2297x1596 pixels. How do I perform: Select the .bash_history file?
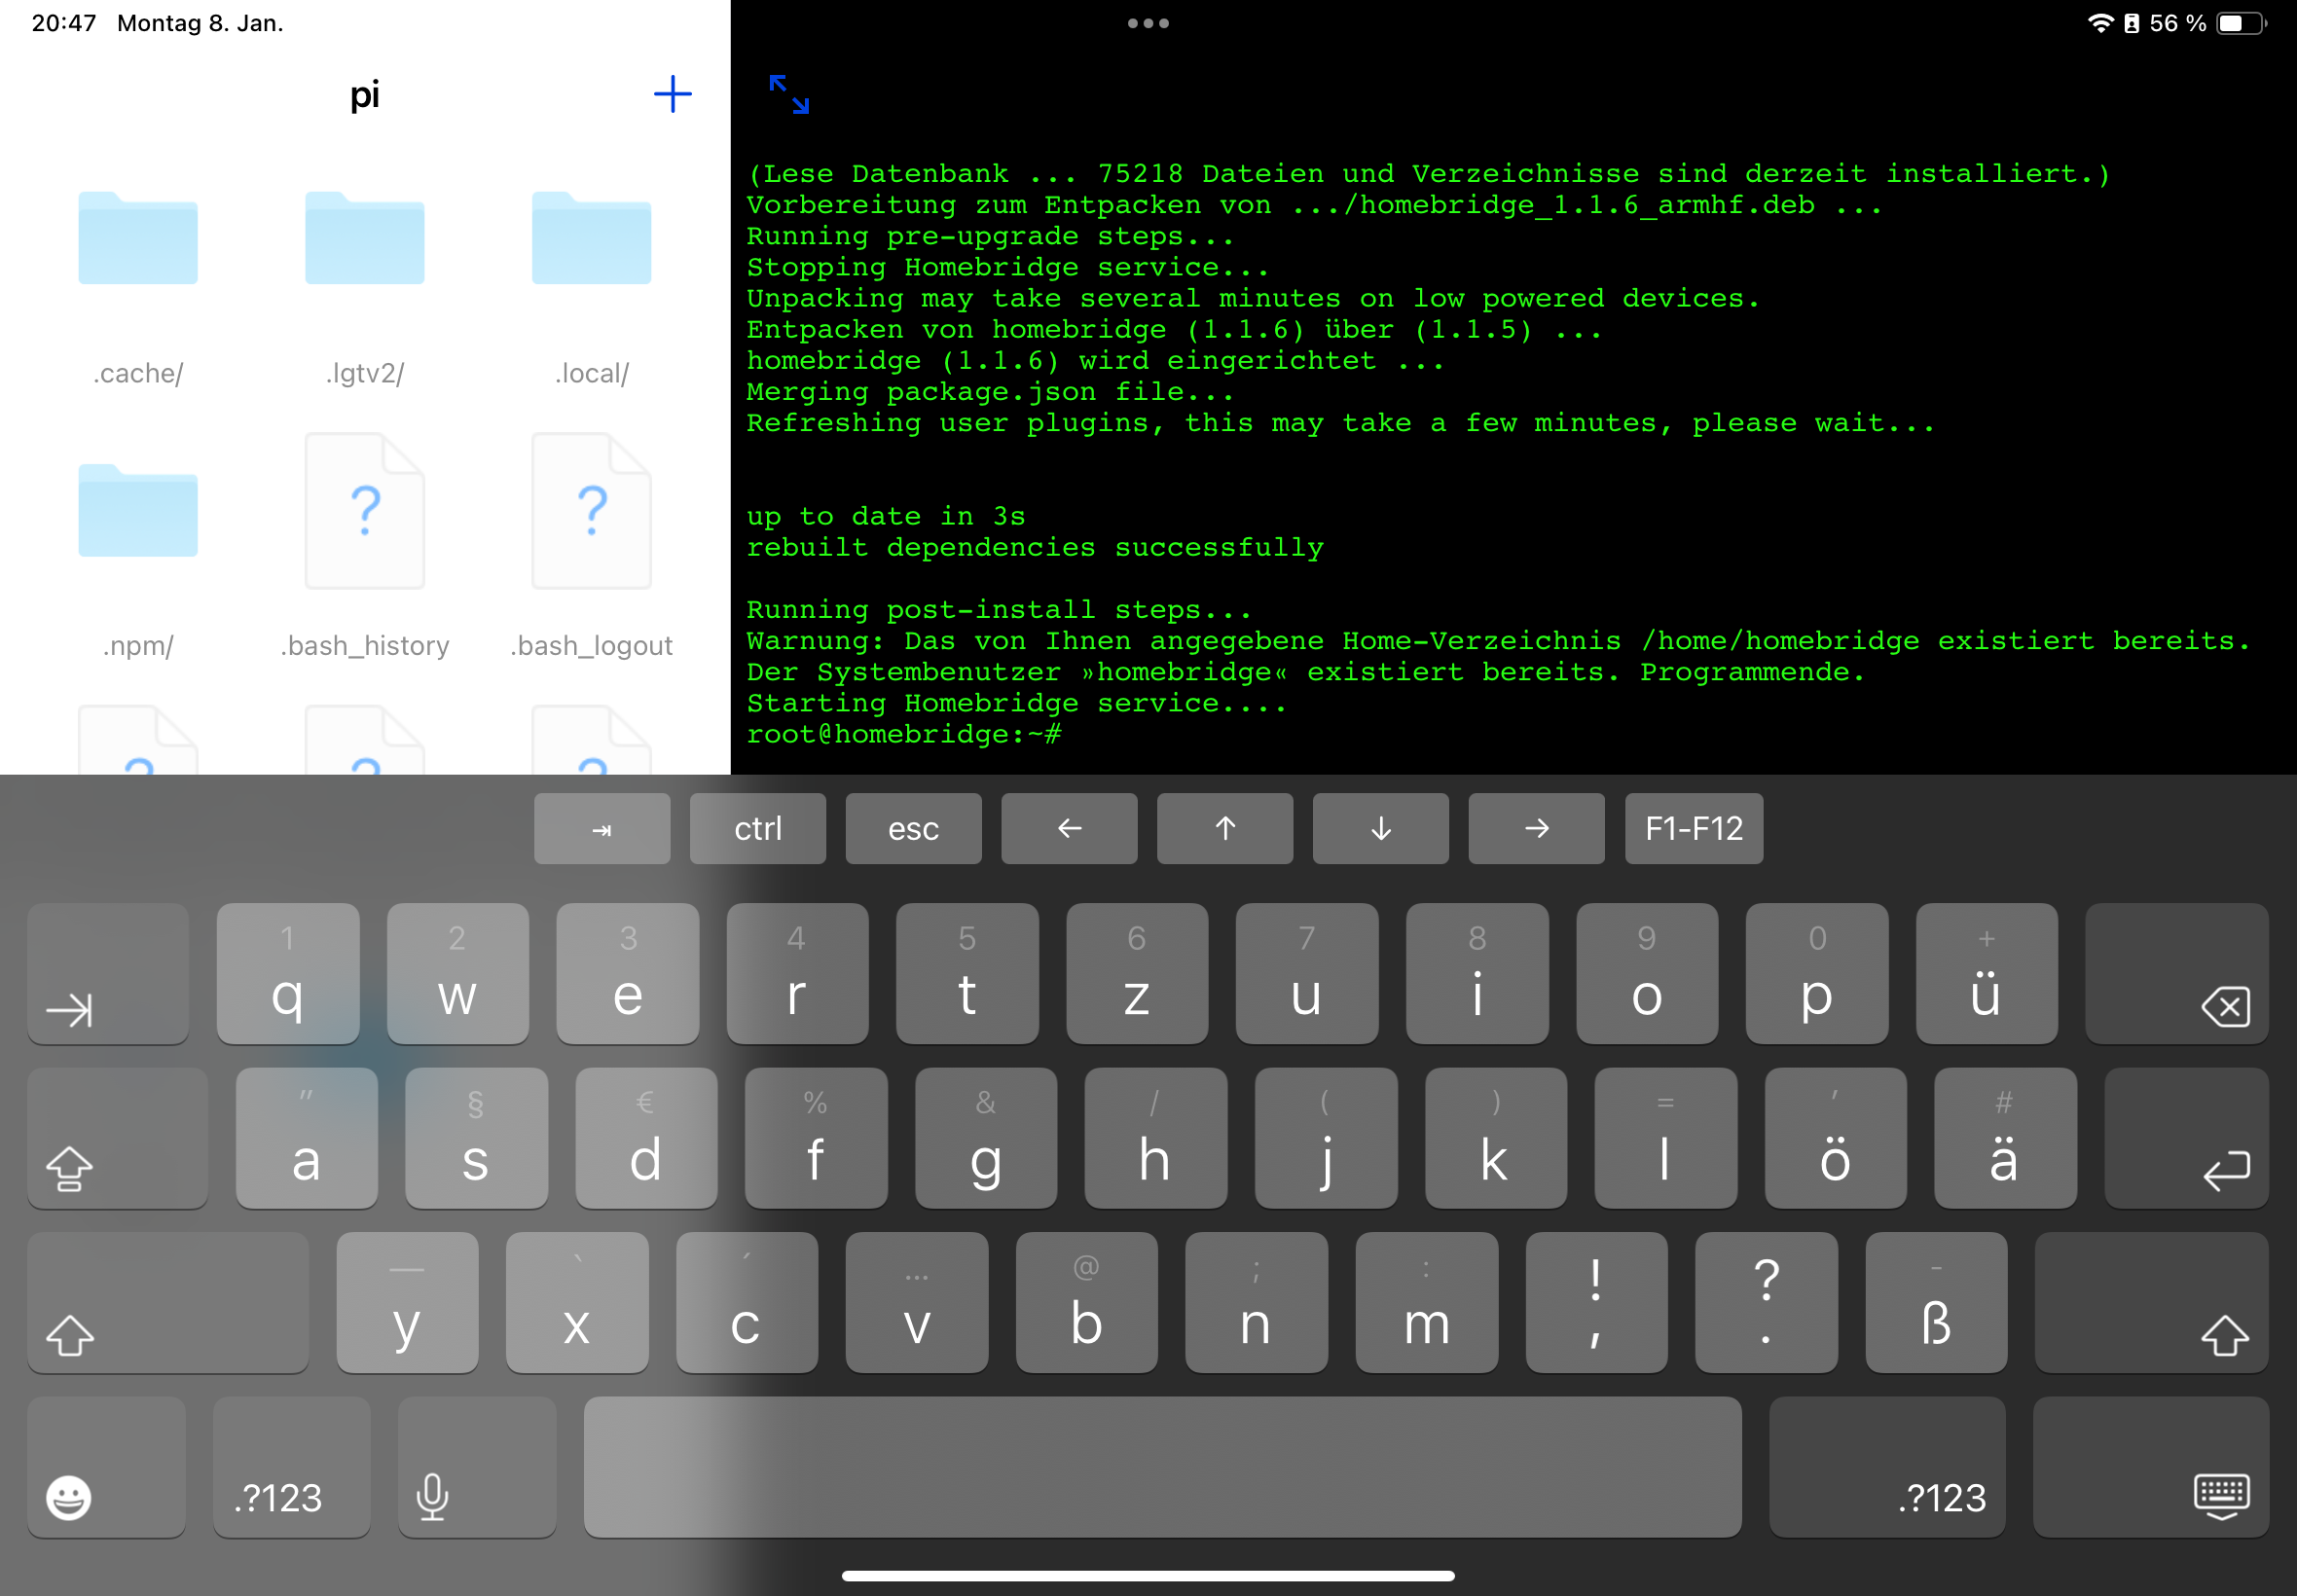point(364,512)
